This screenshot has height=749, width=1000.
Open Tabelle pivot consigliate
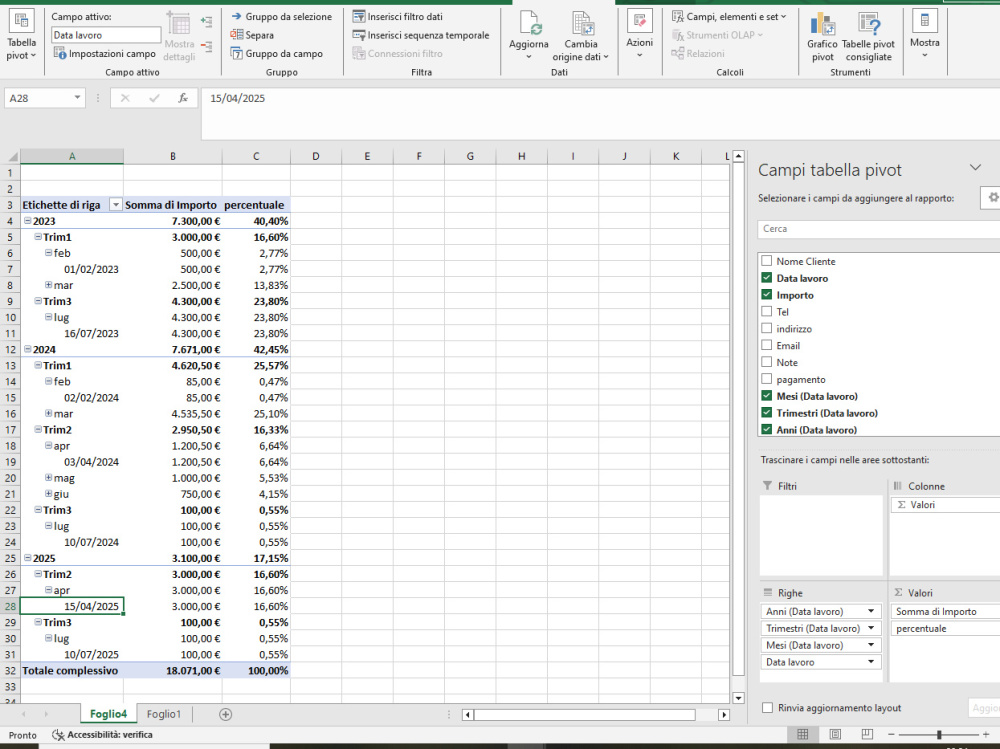(x=868, y=37)
